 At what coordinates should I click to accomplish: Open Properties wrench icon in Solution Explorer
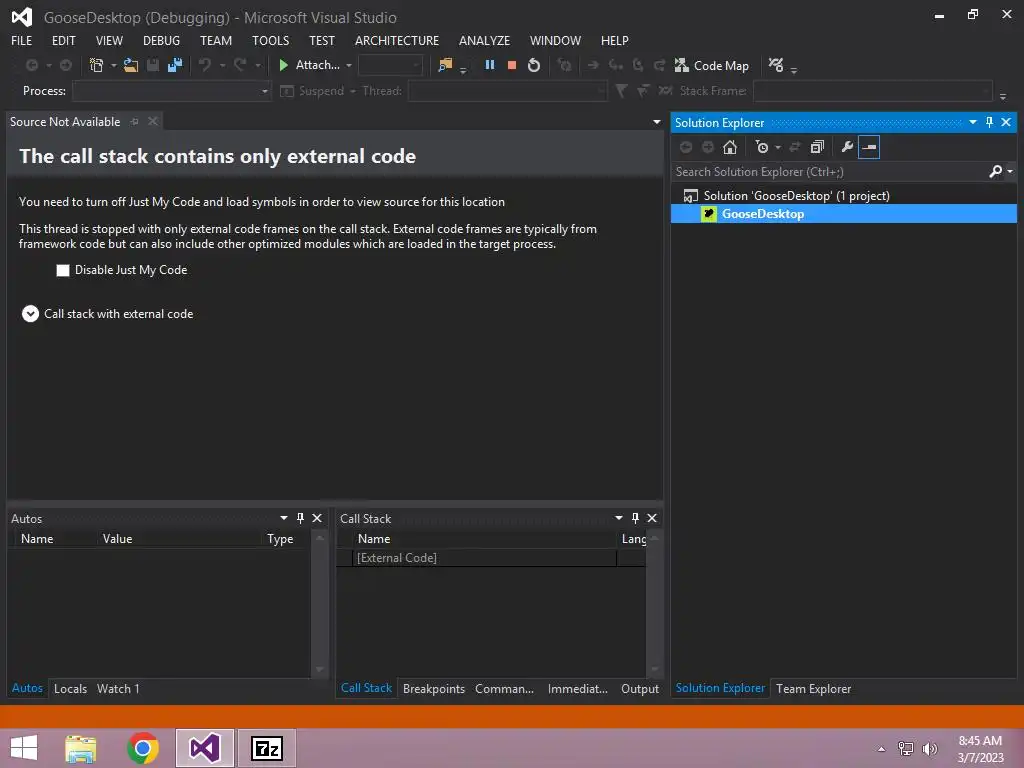click(847, 147)
